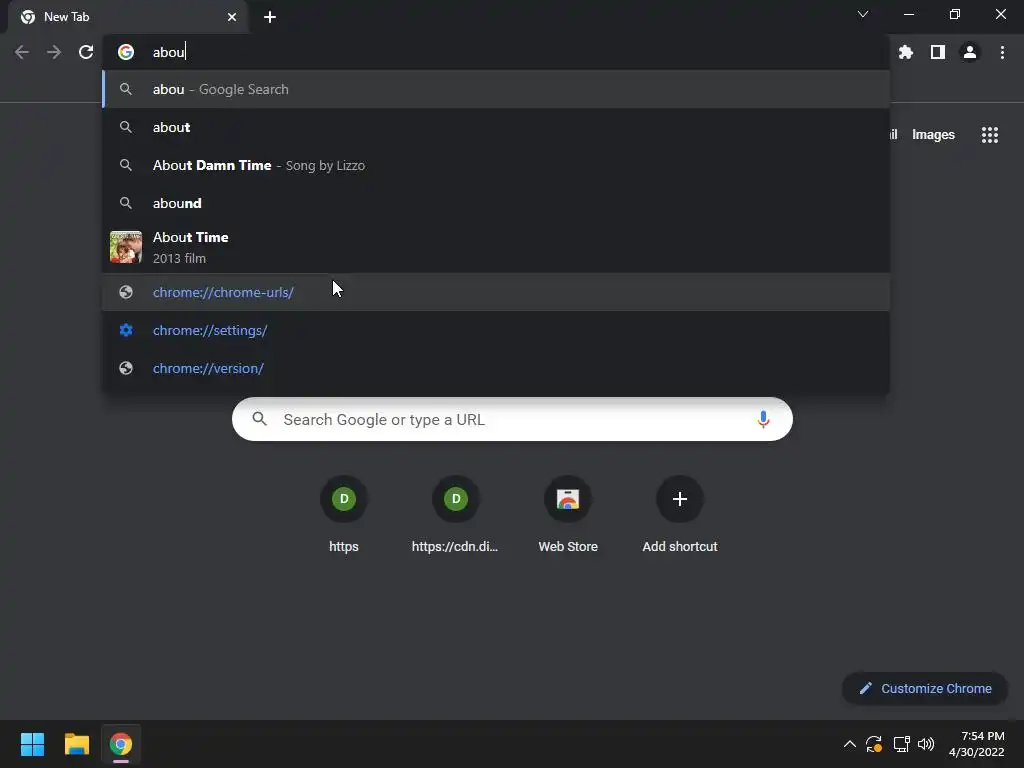Click the Chrome taskbar icon
Screen dimensions: 1024x768
[x=121, y=744]
